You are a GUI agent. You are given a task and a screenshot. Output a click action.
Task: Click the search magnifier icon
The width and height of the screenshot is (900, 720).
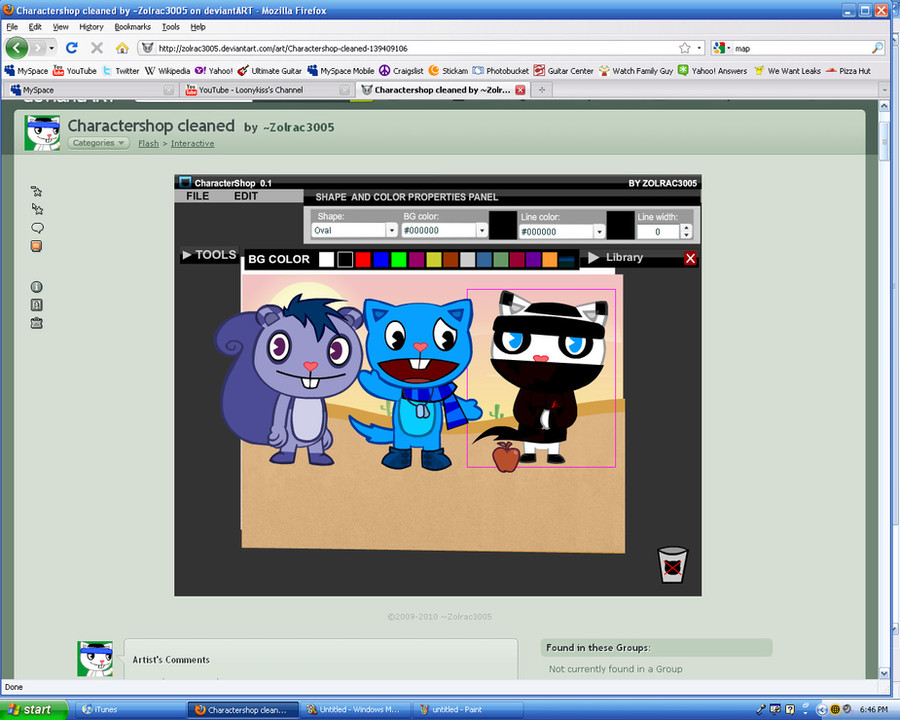coord(878,48)
